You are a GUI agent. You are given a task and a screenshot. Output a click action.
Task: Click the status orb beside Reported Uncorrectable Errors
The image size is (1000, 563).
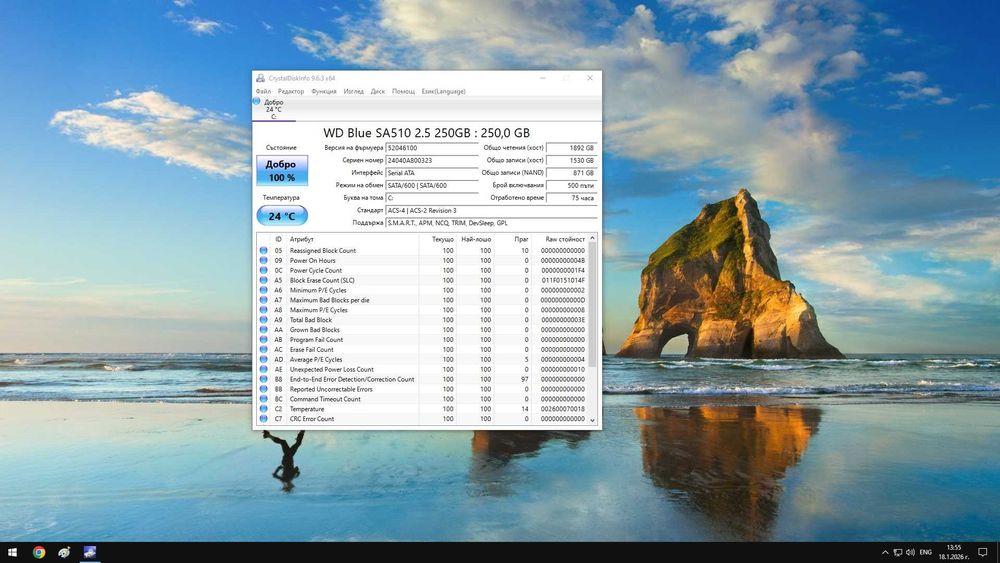click(x=263, y=389)
